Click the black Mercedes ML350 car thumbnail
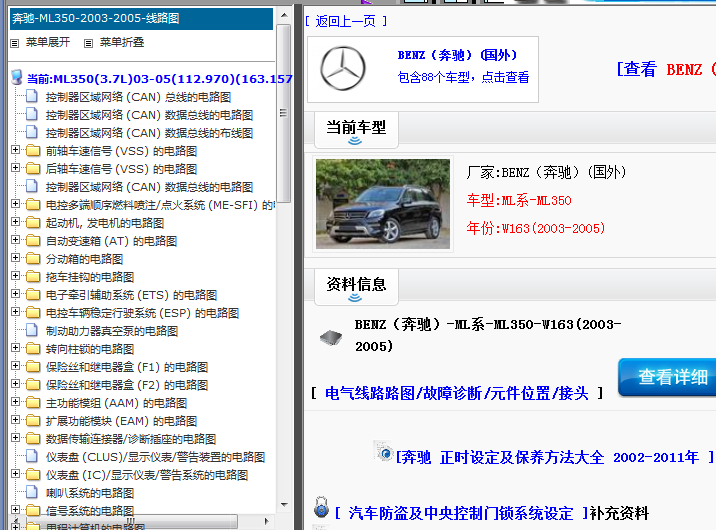The image size is (716, 530). click(383, 204)
